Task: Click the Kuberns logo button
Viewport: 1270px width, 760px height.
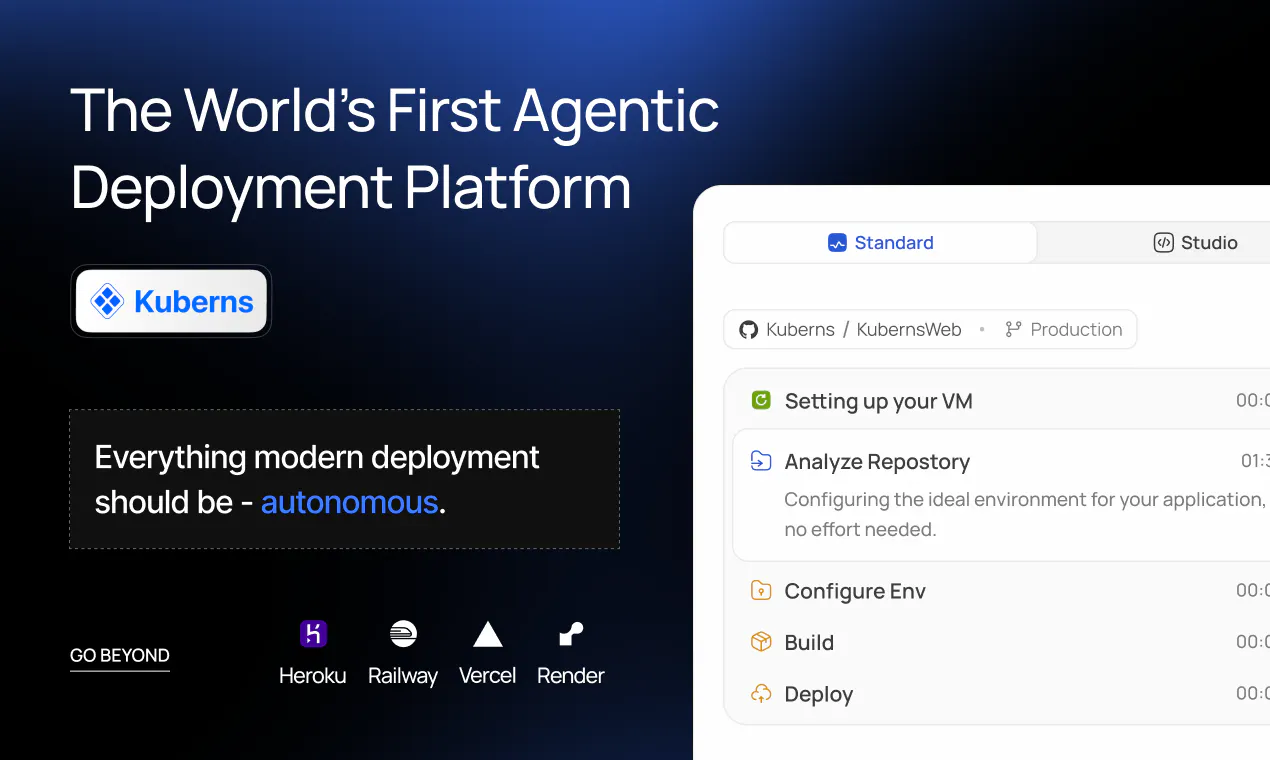Action: click(171, 301)
